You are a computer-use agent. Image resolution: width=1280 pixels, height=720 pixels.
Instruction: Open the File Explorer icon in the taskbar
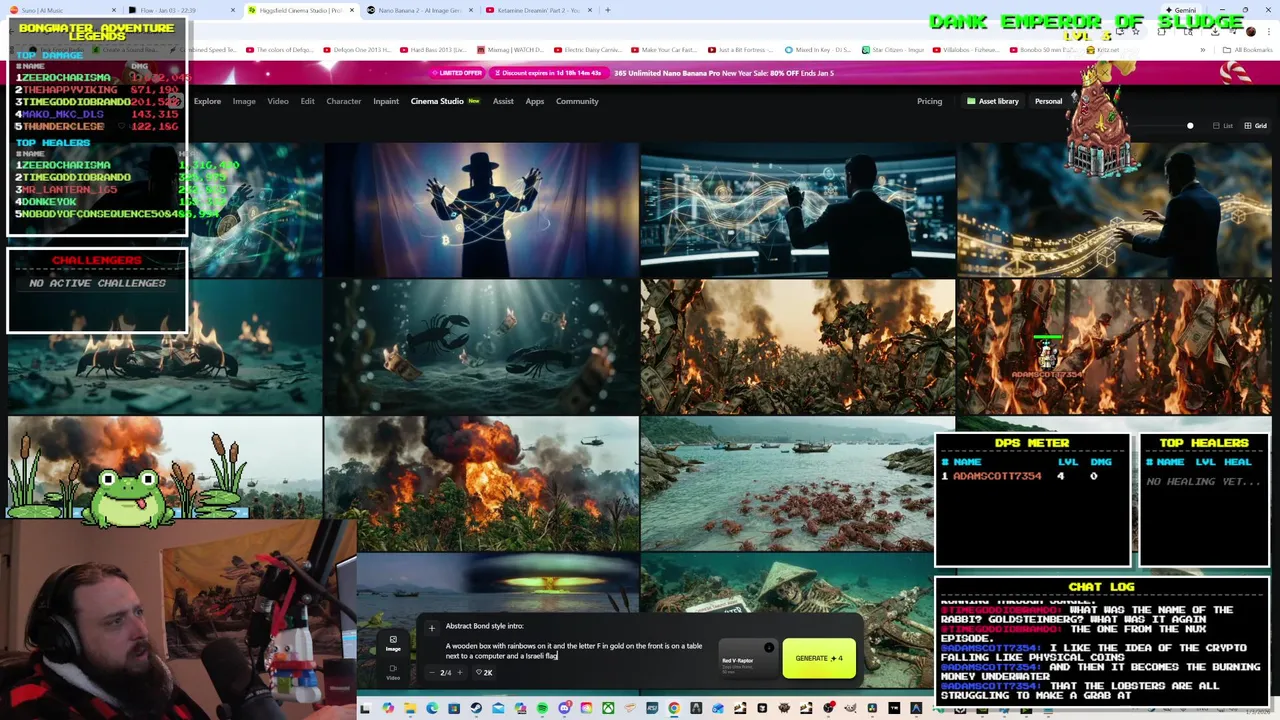point(410,709)
